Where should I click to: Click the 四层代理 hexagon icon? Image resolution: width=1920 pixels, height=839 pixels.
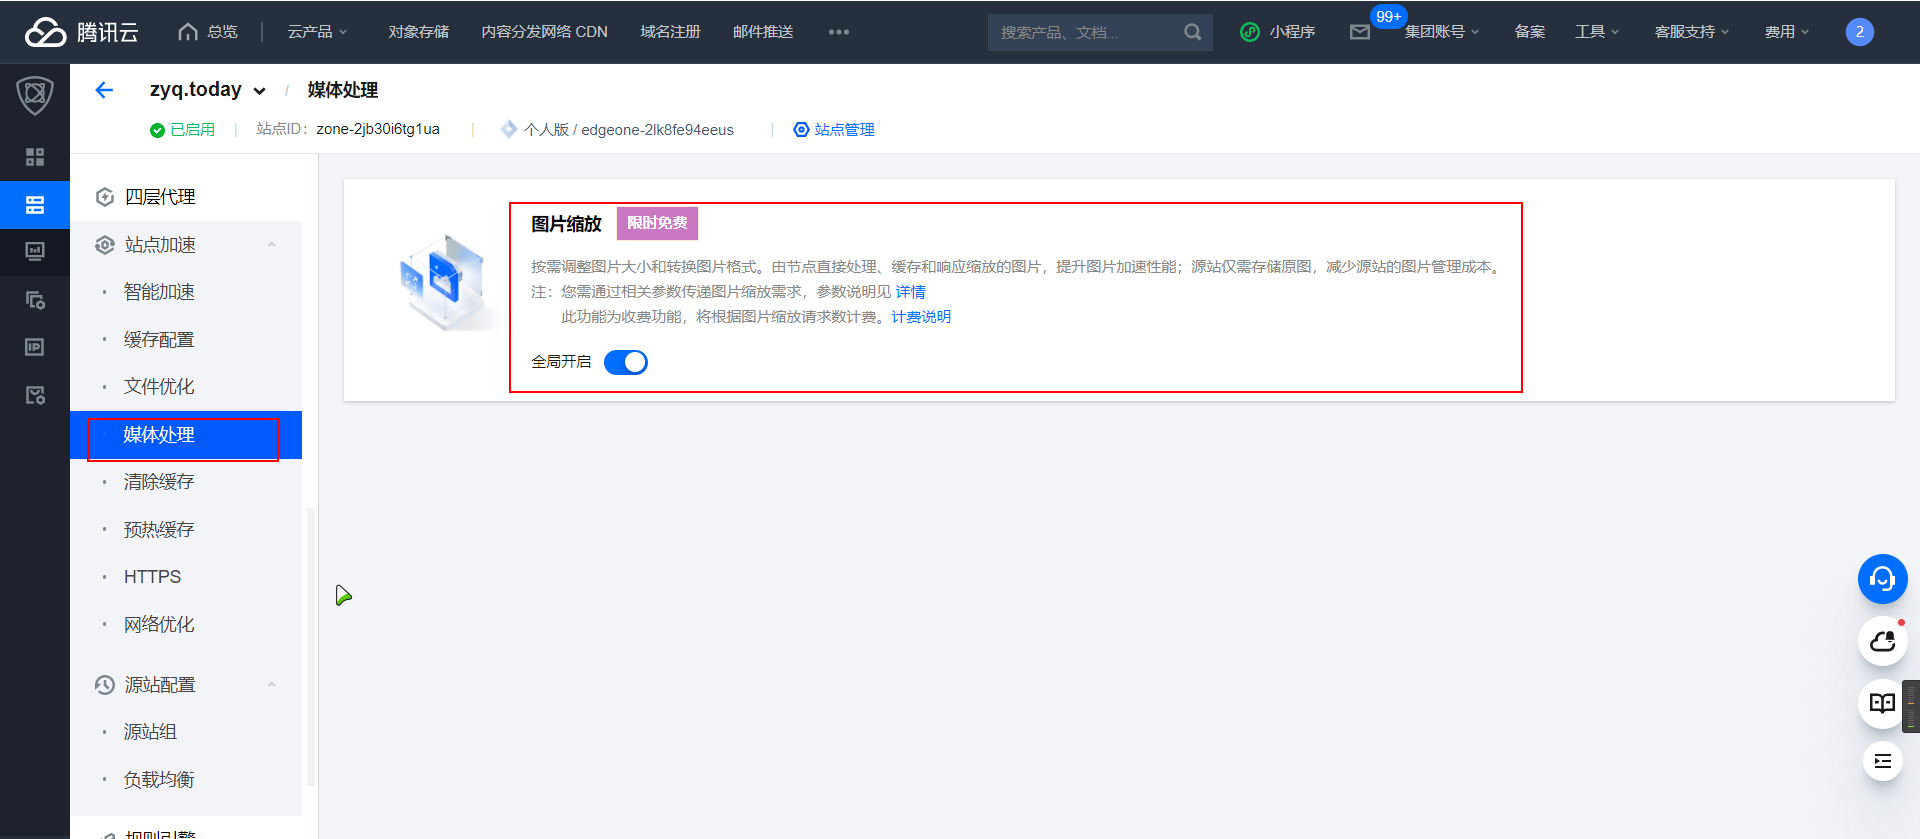click(105, 197)
